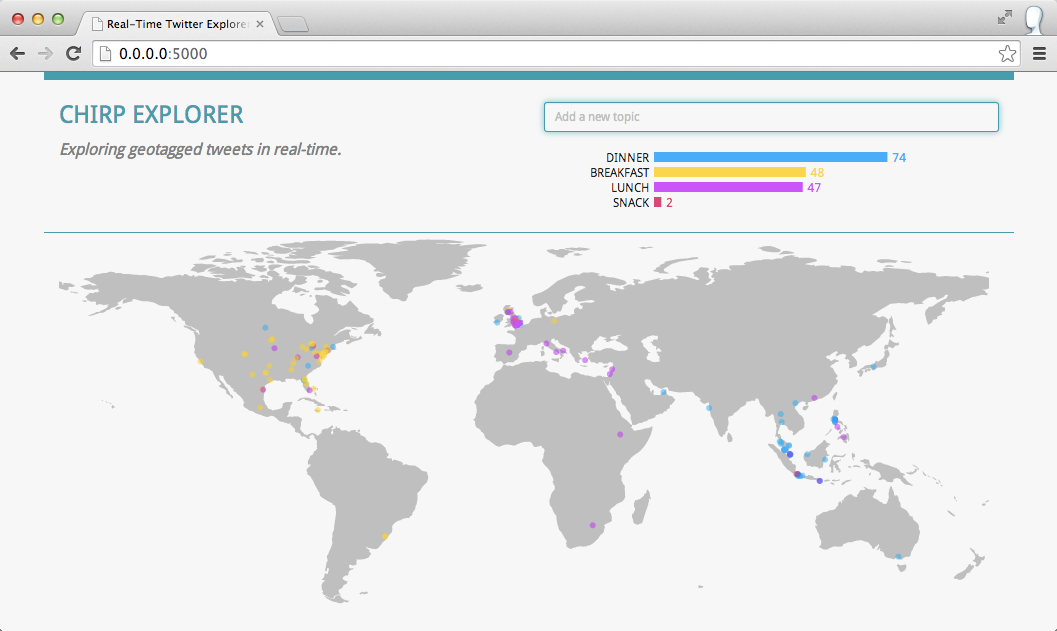Click the purple tweet dot in southern Africa
Screen dimensions: 1057x631
pos(593,525)
